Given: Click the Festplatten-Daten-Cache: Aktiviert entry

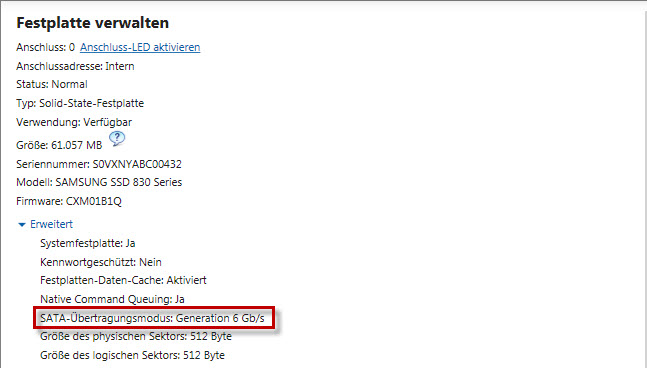Looking at the screenshot, I should click(123, 281).
